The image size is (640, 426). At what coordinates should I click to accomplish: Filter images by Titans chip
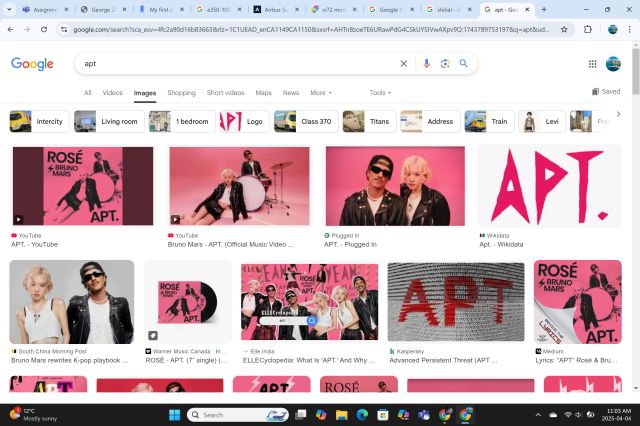click(369, 122)
